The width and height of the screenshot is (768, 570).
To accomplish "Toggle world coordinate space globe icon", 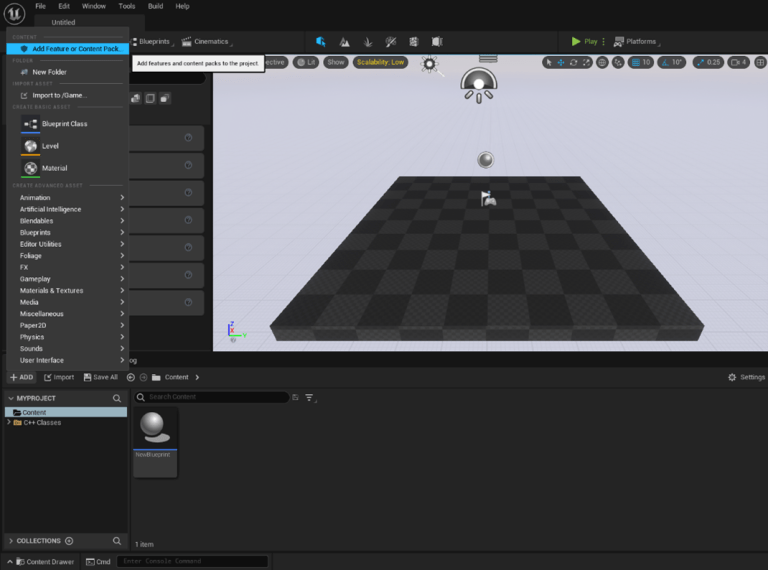I will tap(602, 62).
